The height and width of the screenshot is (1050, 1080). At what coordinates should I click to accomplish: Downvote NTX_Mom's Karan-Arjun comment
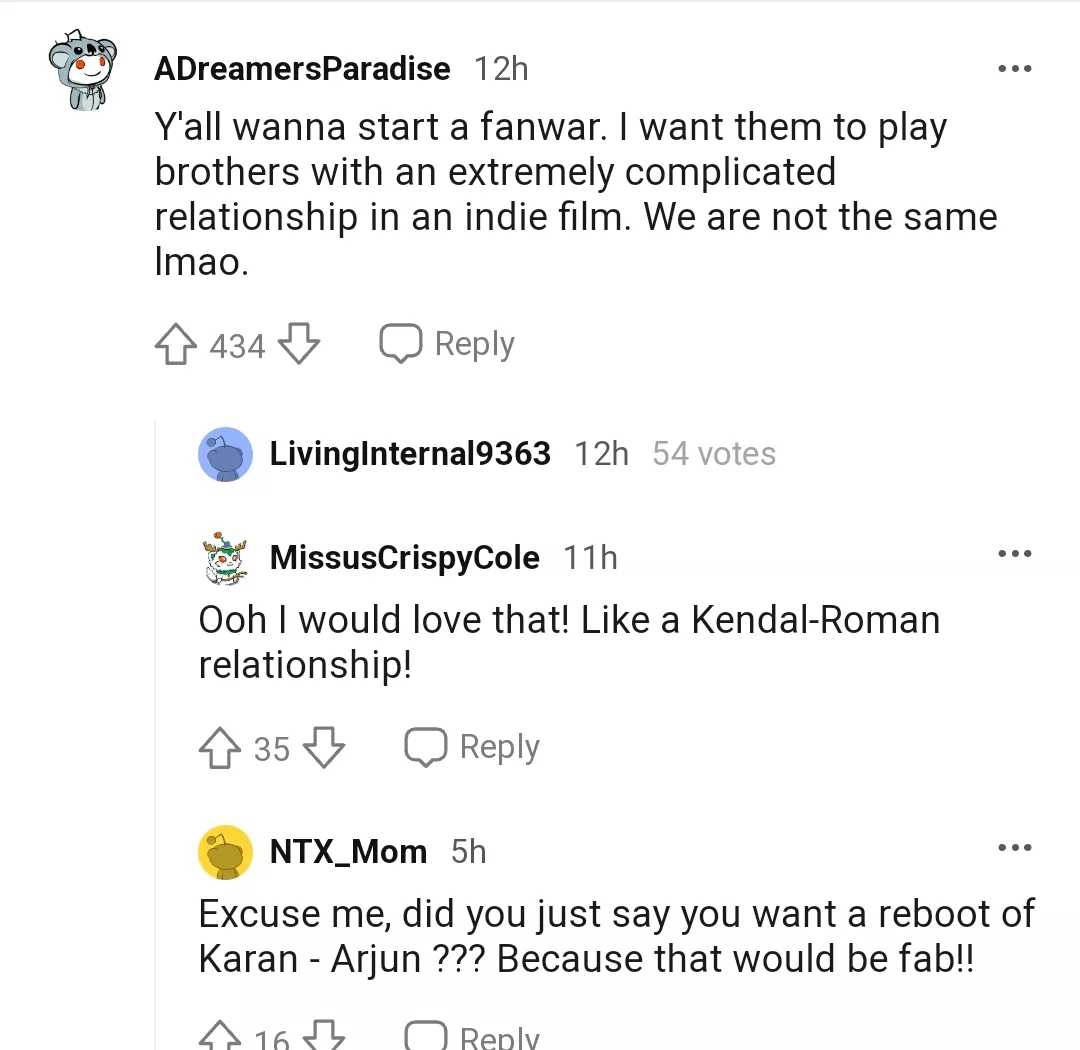click(323, 1038)
